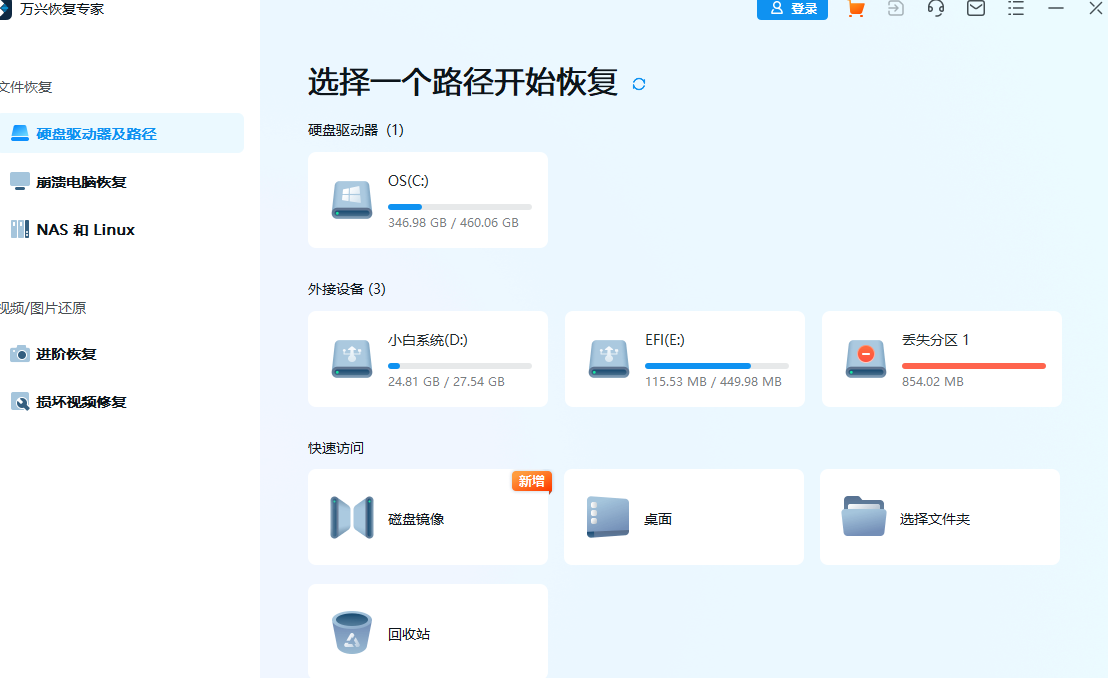Click the grayed import arrow icon
1108x678 pixels.
click(x=895, y=9)
